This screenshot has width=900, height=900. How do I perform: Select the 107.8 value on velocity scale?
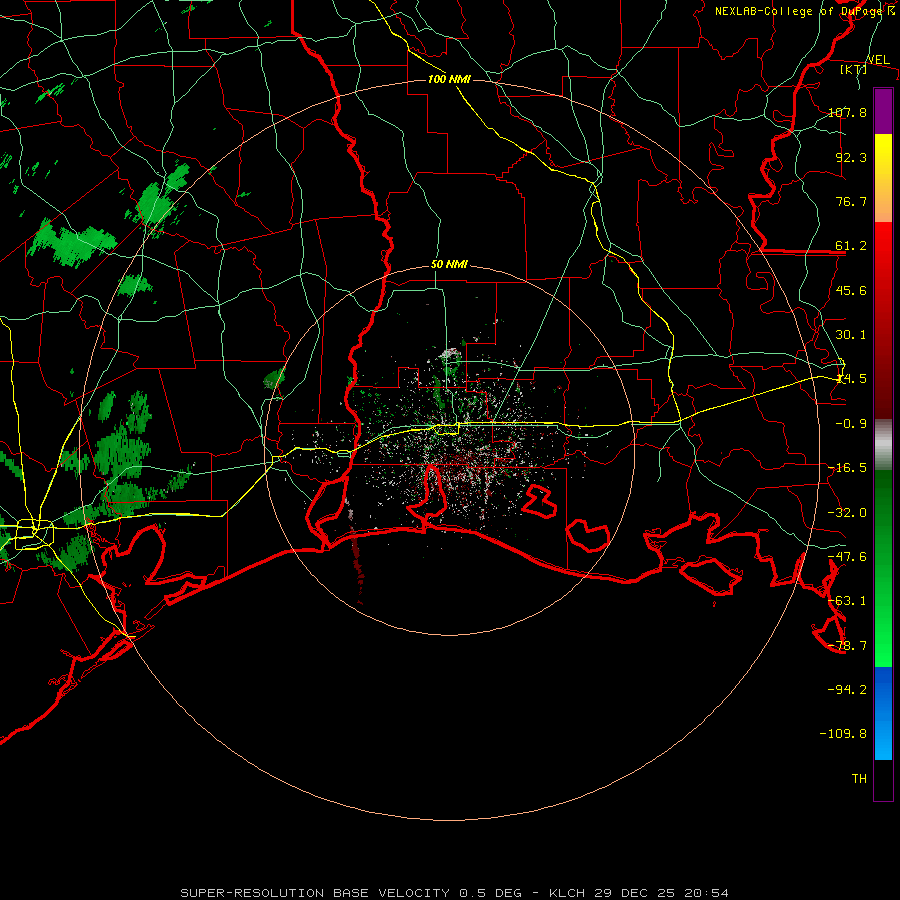pos(847,112)
